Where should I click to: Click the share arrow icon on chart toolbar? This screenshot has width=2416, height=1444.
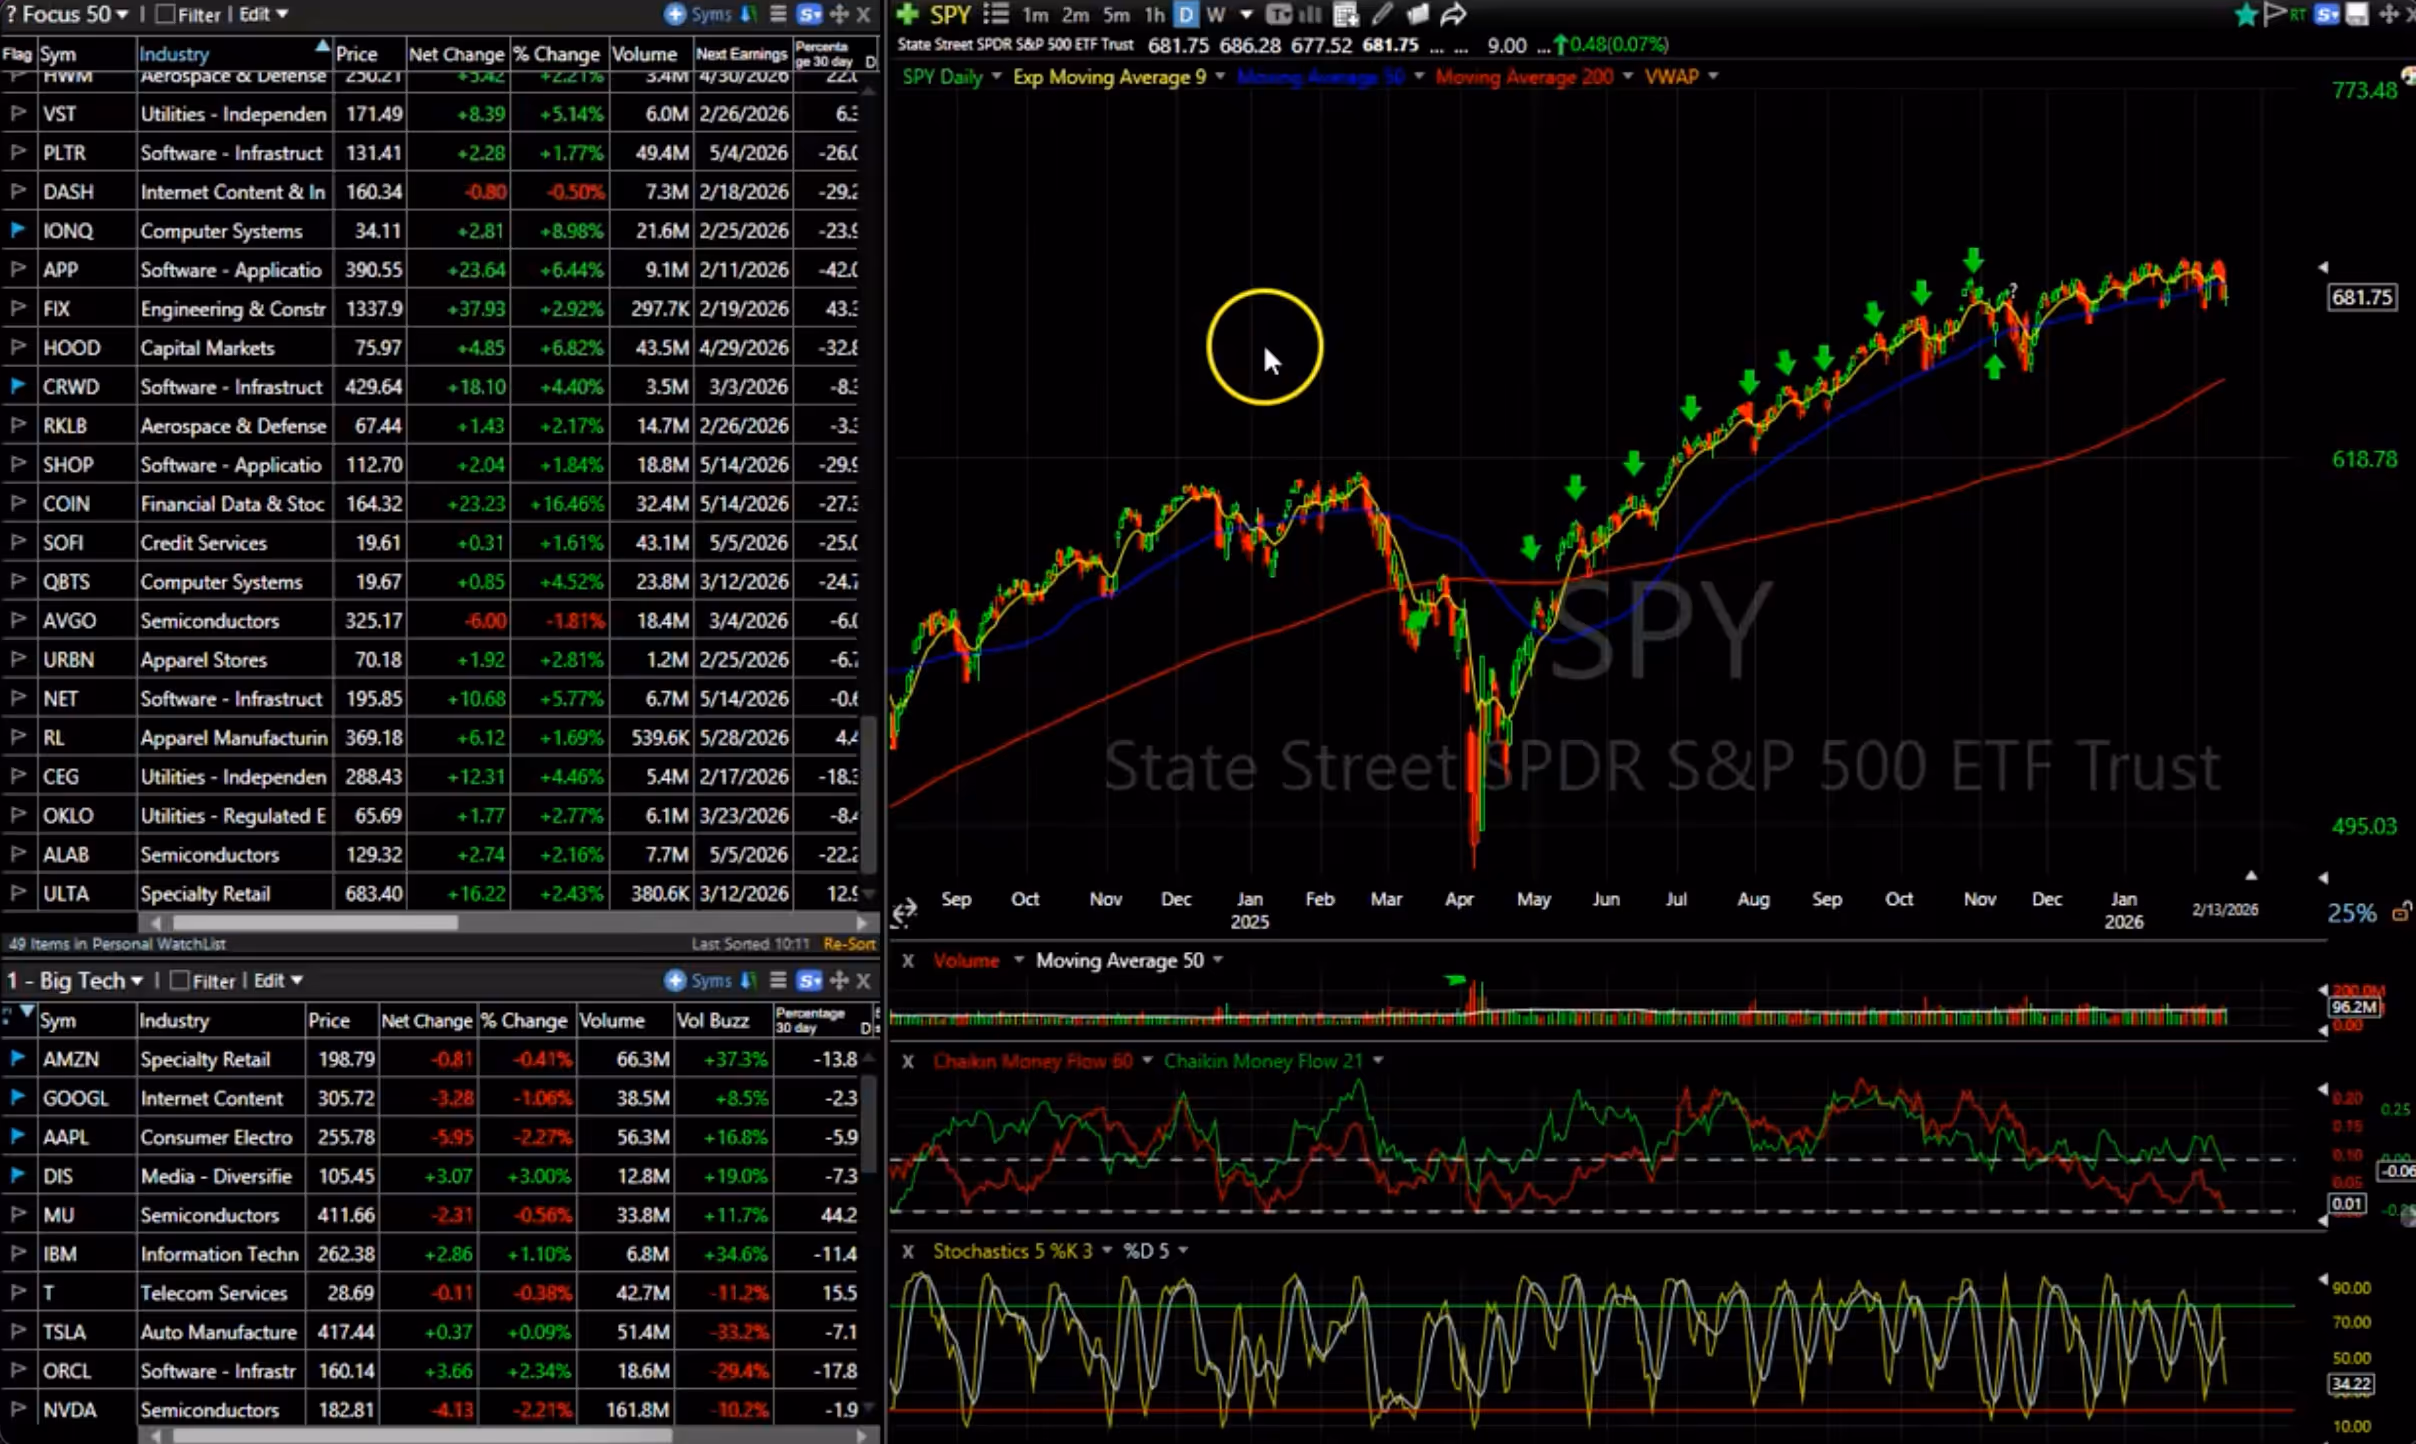(1453, 14)
